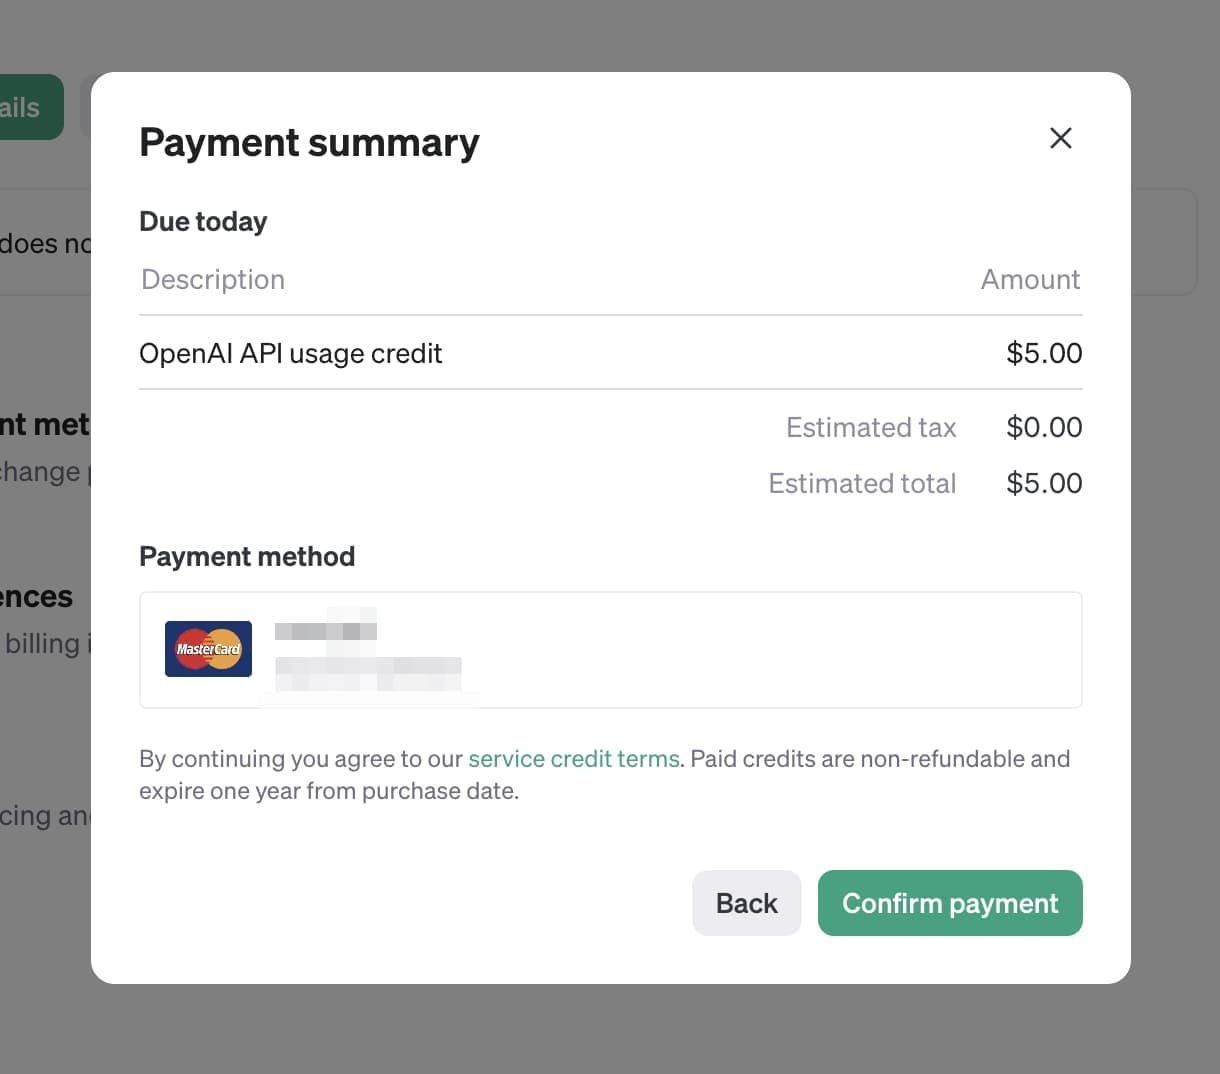1220x1074 pixels.
Task: Click the usage credit $5.00 amount
Action: click(1044, 353)
